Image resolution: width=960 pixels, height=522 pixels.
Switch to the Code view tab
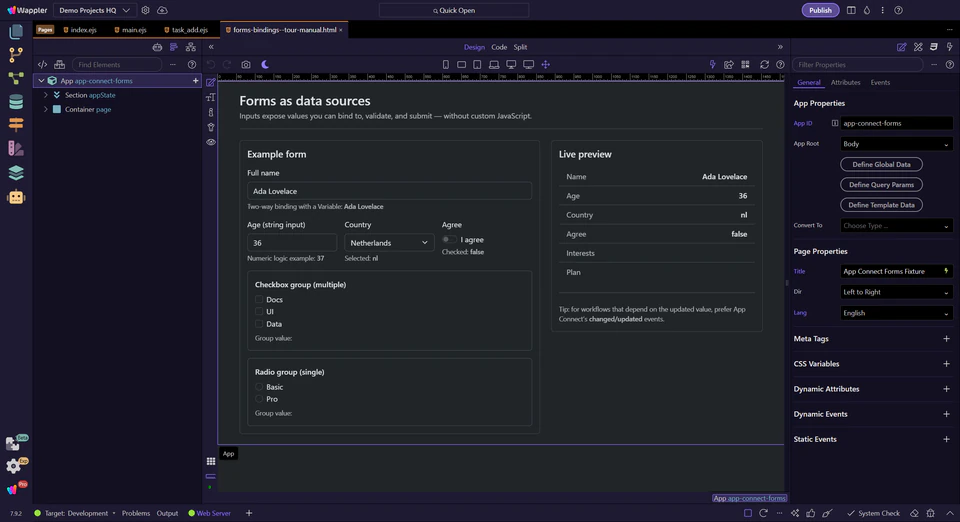coord(499,47)
